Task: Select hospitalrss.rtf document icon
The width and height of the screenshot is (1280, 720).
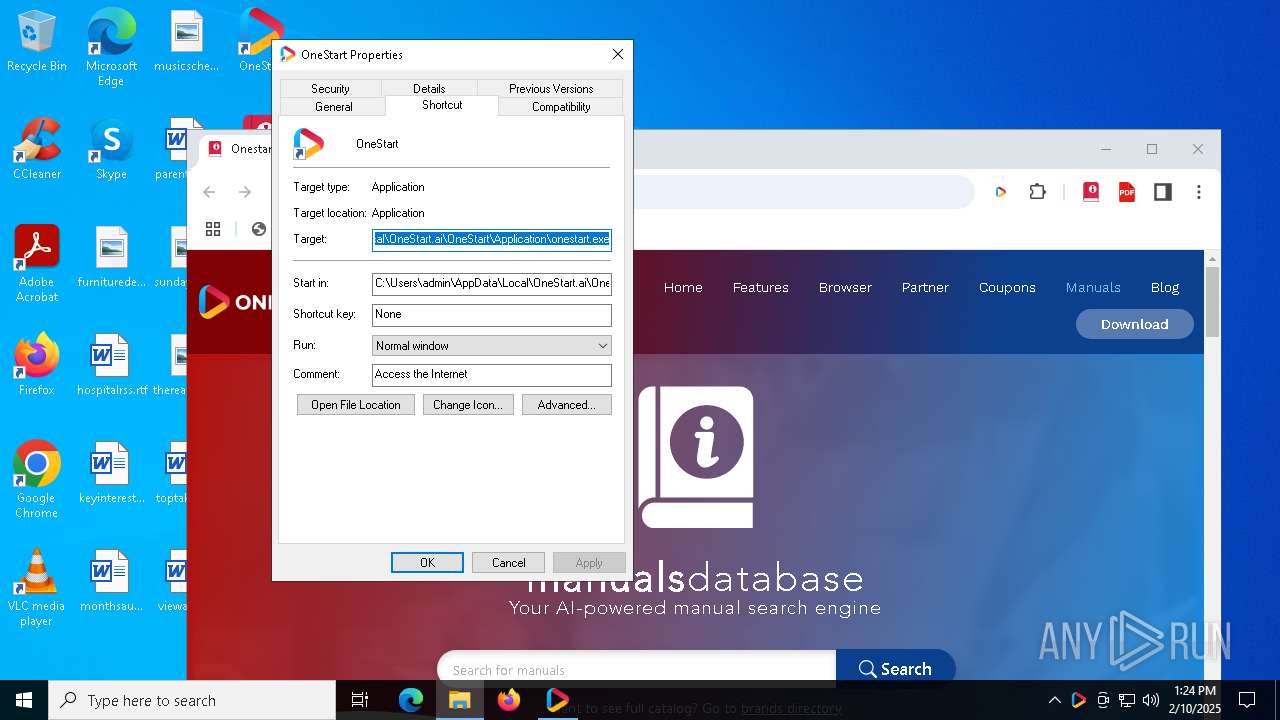Action: tap(111, 365)
